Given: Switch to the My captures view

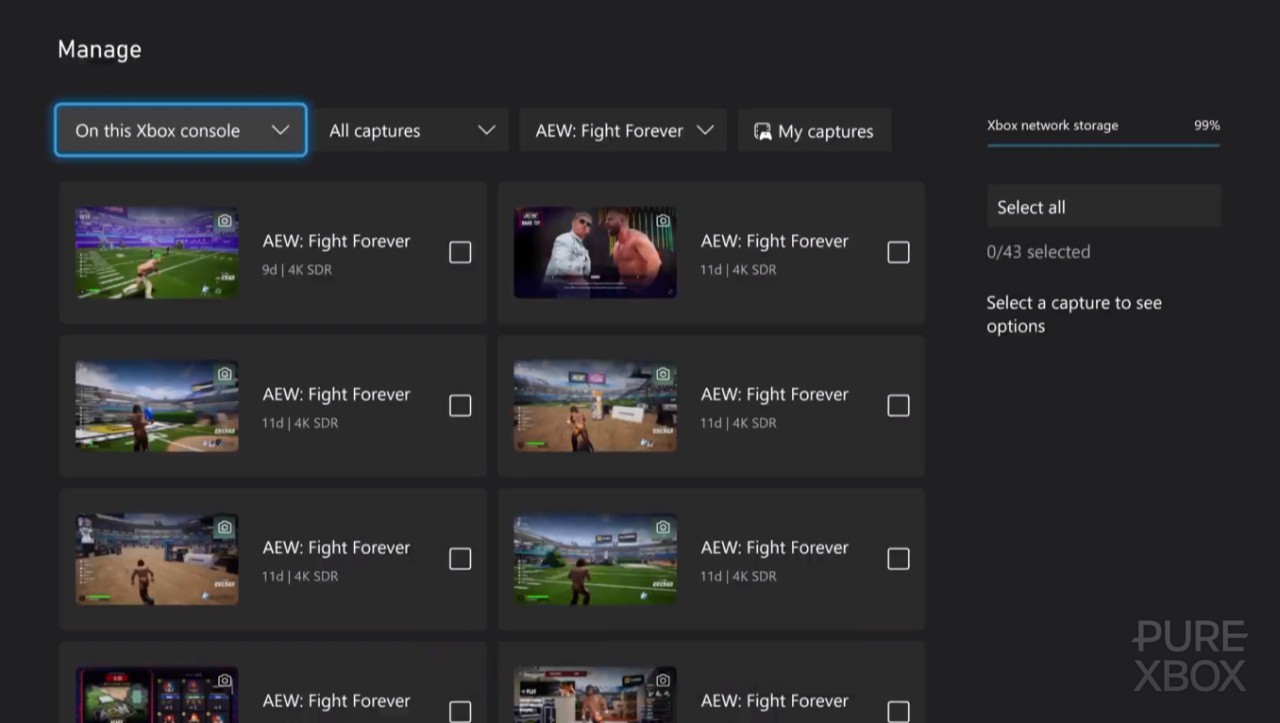Looking at the screenshot, I should coord(814,130).
